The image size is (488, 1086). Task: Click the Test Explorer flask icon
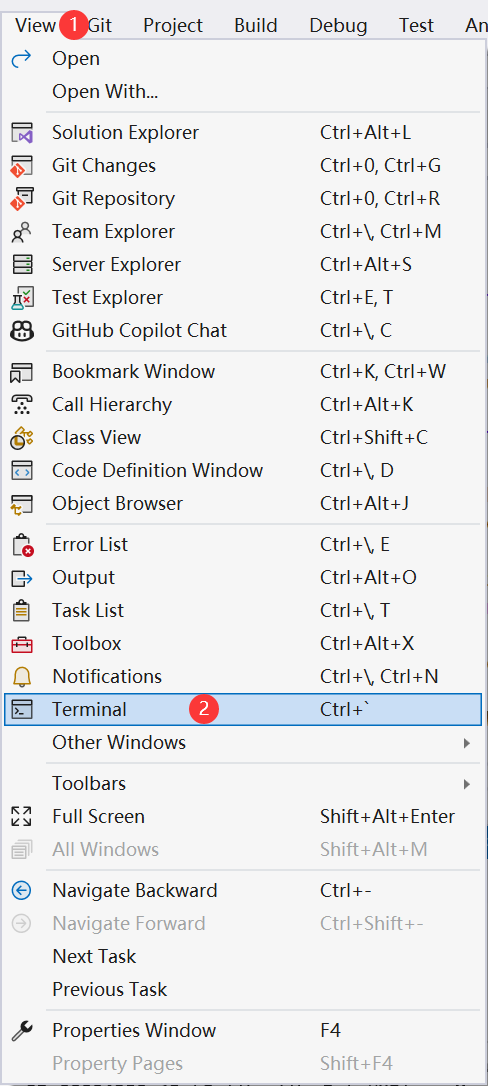click(22, 298)
